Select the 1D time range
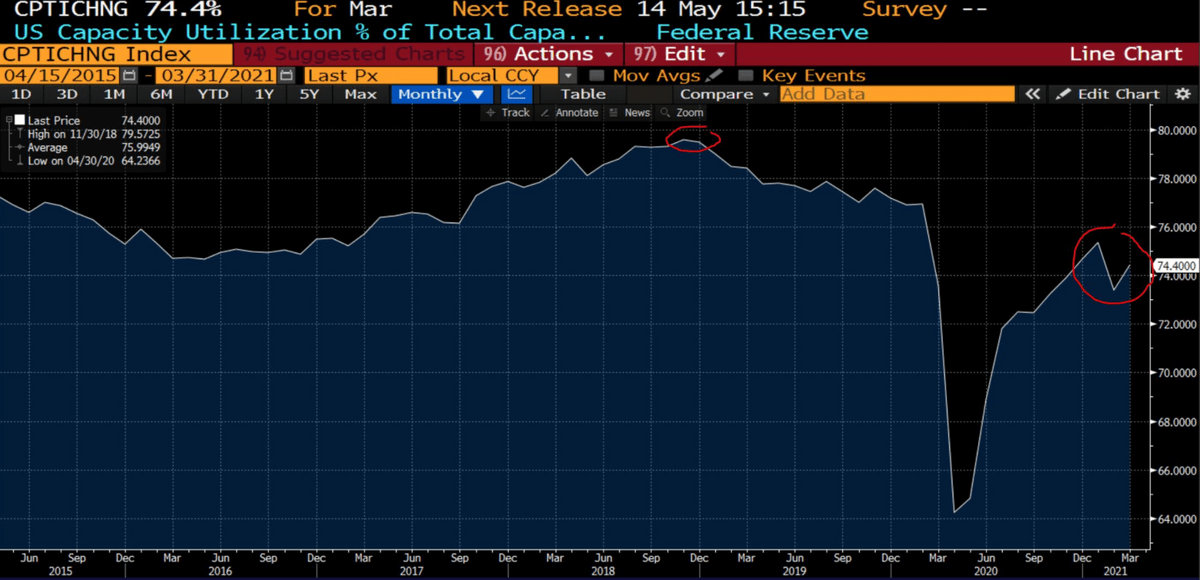Screen dimensions: 1200x580 (x=21, y=94)
